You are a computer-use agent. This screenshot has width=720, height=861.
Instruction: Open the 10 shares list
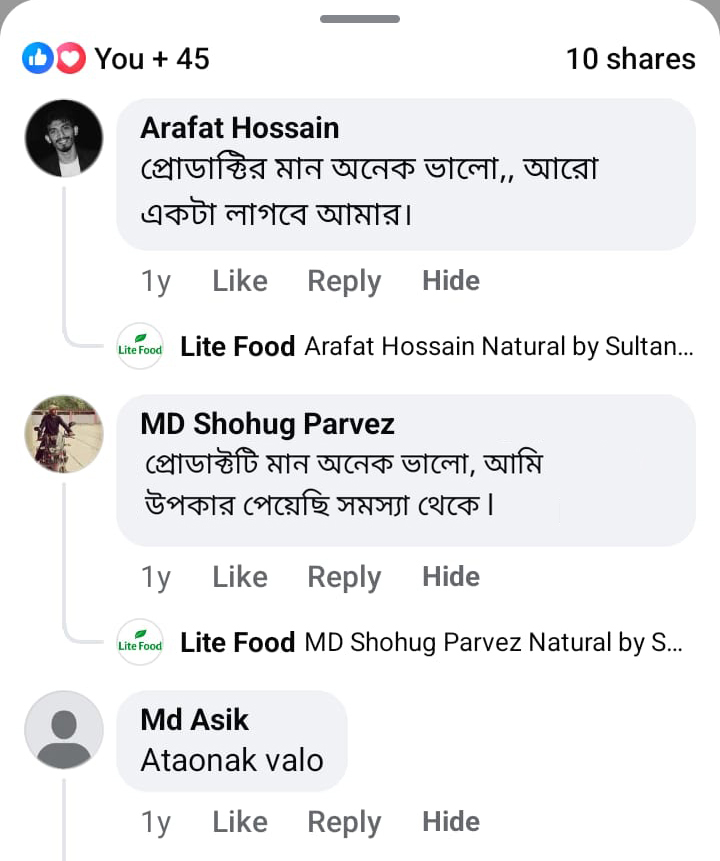pyautogui.click(x=630, y=58)
